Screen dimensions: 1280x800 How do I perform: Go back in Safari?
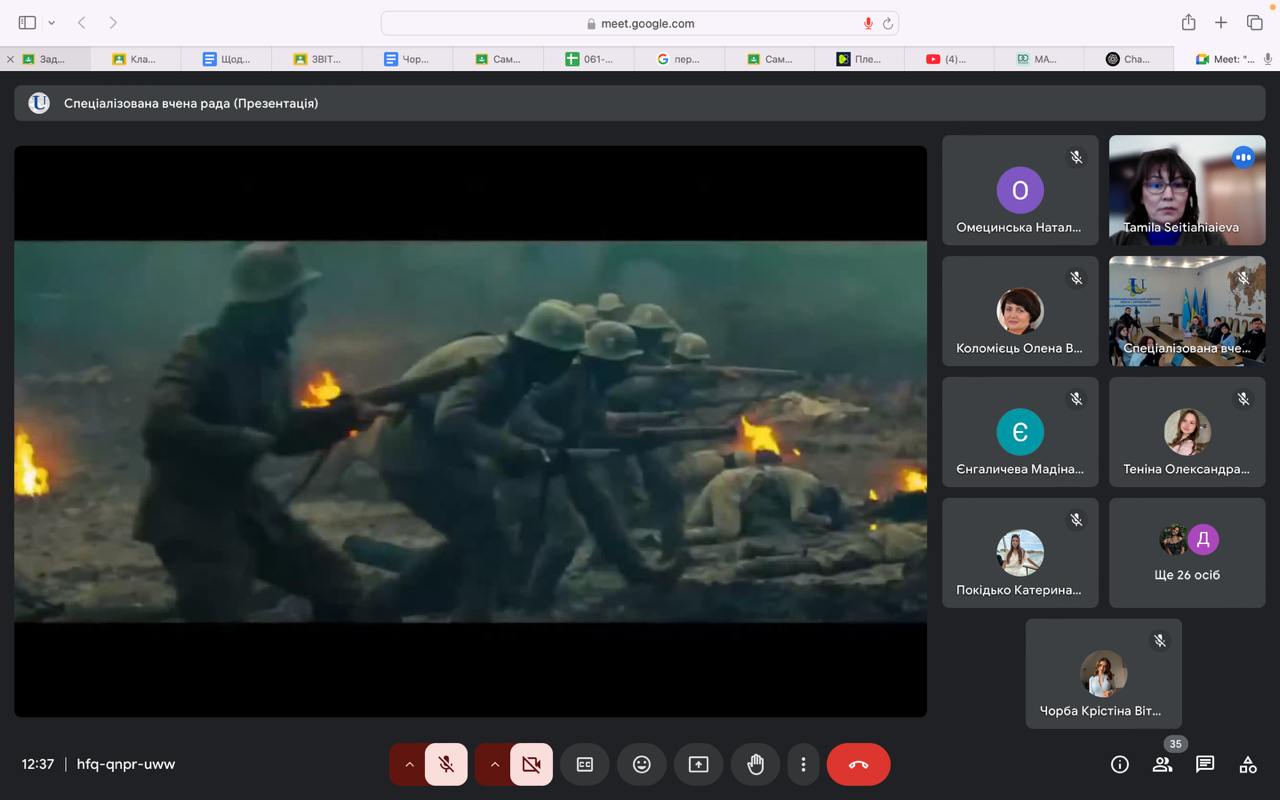(82, 22)
